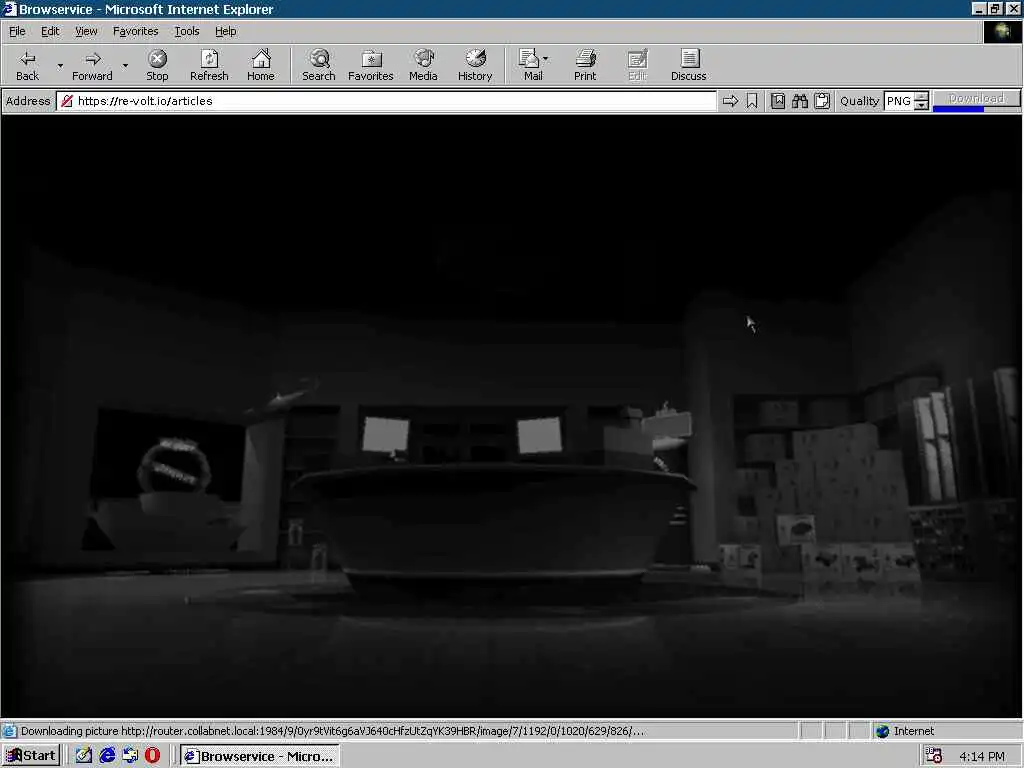Click the Download button
Image resolution: width=1024 pixels, height=768 pixels.
[x=976, y=99]
